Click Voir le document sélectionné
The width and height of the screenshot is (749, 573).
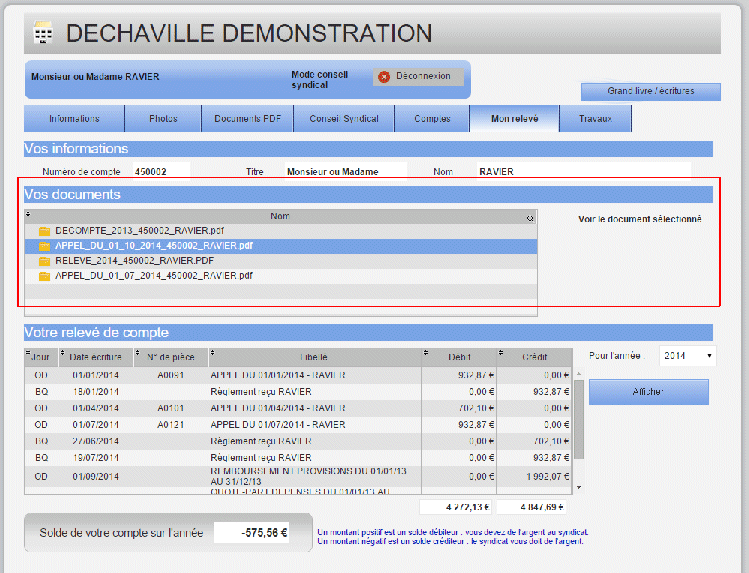click(640, 219)
